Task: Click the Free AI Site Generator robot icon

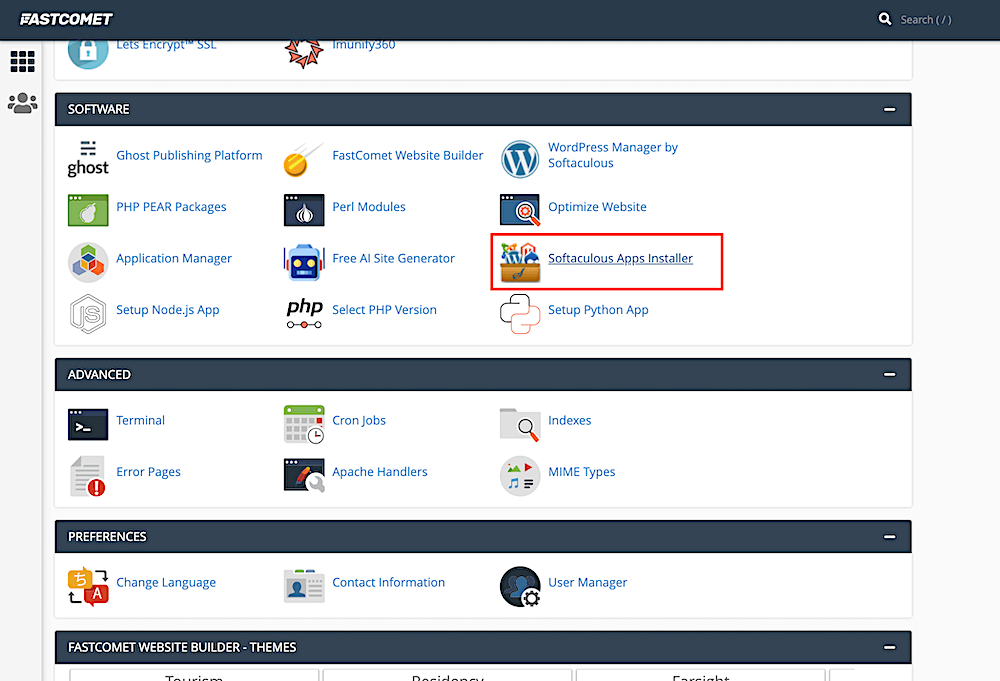Action: tap(304, 262)
